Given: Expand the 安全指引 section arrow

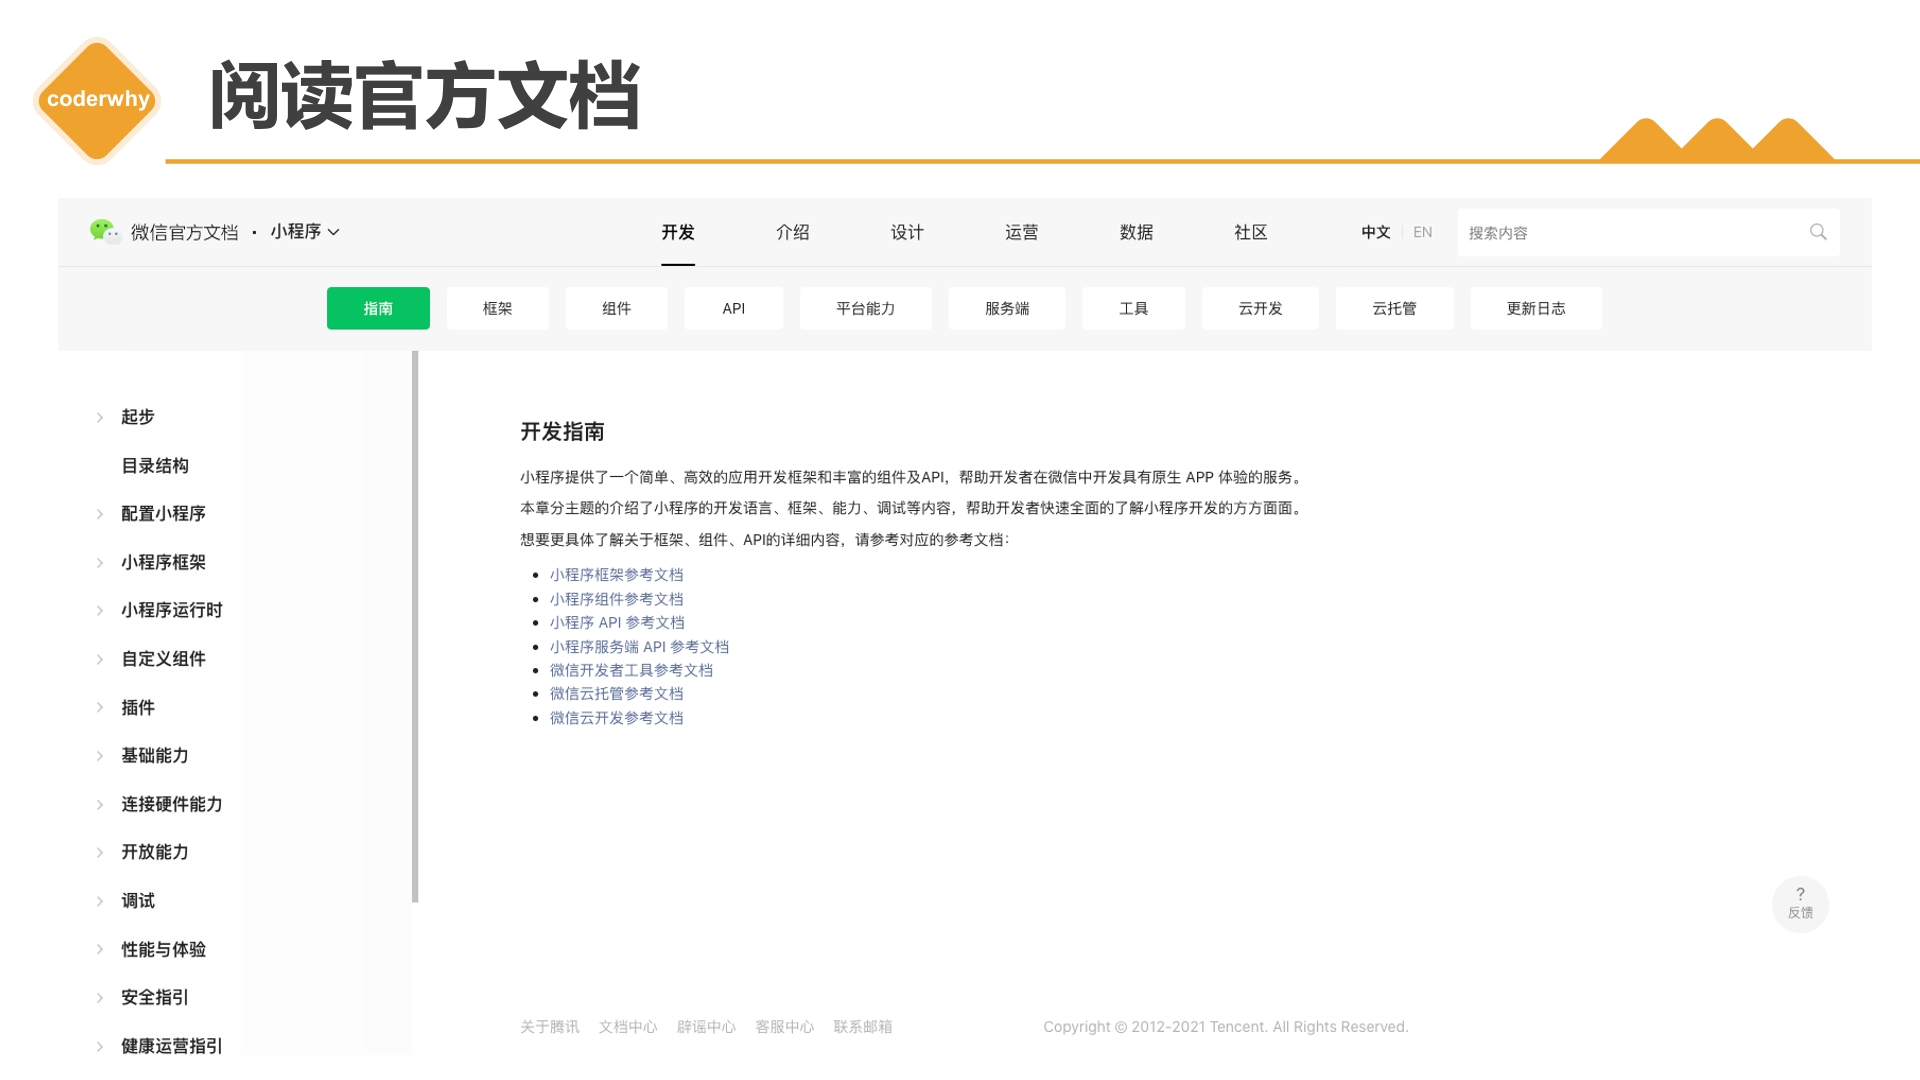Looking at the screenshot, I should click(100, 998).
